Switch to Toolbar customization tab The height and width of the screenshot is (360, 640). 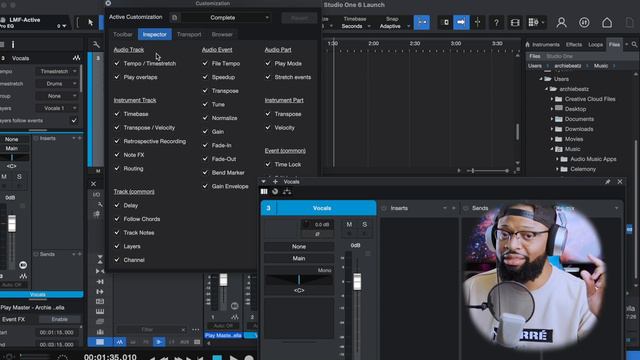123,34
